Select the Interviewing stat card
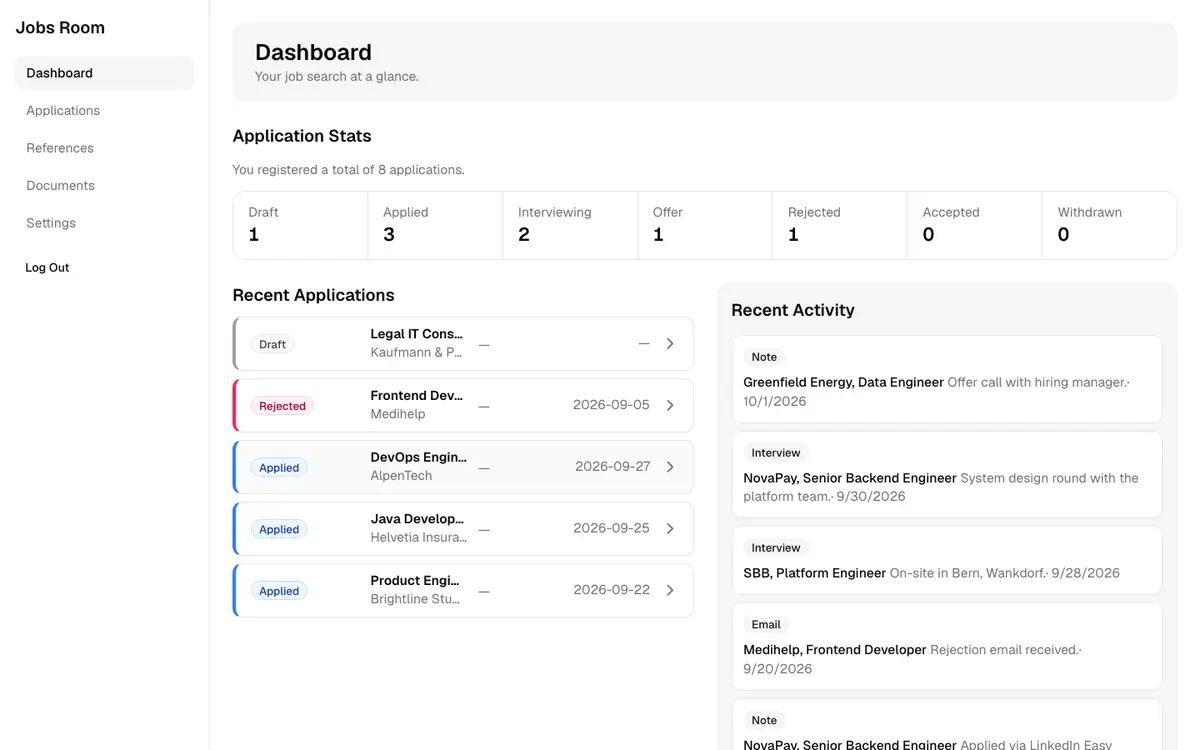Screen dimensions: 1200x750 (570, 225)
